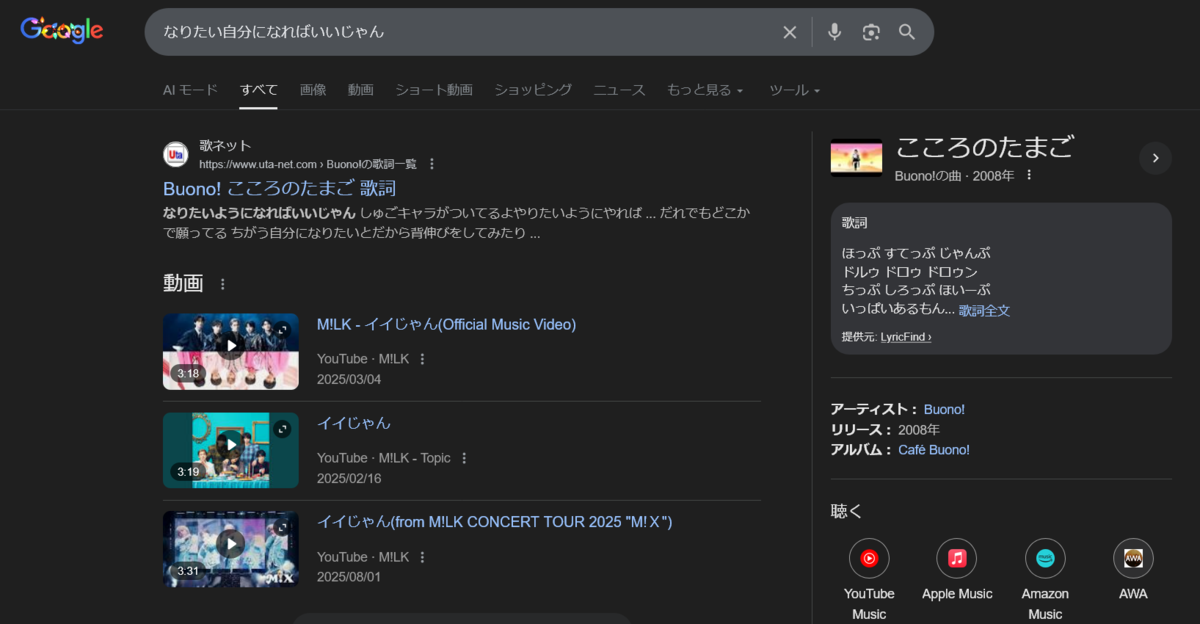
Task: Switch to ショート動画 tab
Action: pyautogui.click(x=434, y=90)
